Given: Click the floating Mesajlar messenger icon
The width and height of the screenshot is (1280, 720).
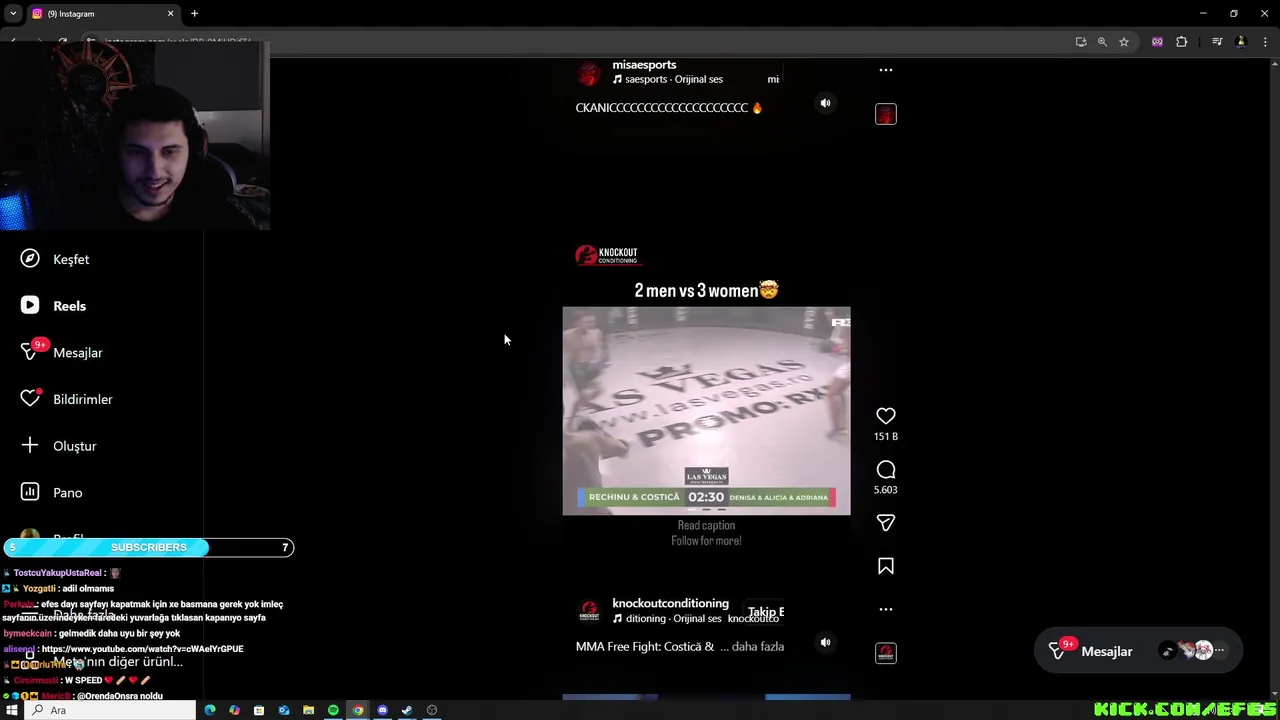Looking at the screenshot, I should (x=1058, y=651).
